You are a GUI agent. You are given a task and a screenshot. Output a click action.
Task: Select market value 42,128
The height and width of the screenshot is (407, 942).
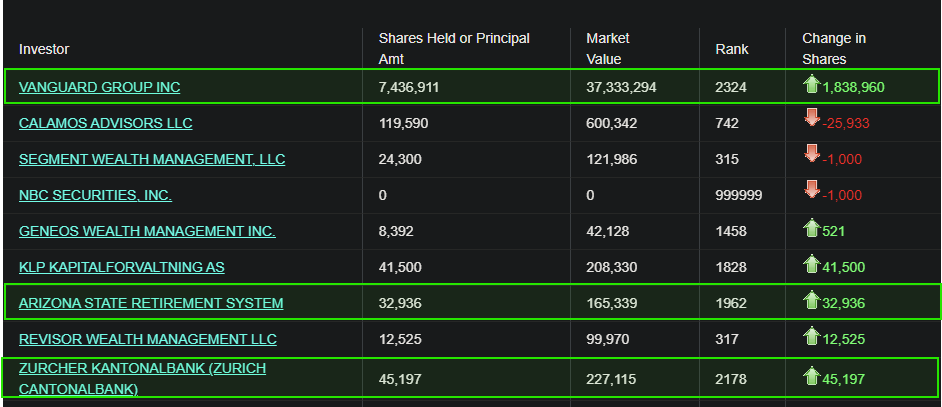tap(608, 232)
